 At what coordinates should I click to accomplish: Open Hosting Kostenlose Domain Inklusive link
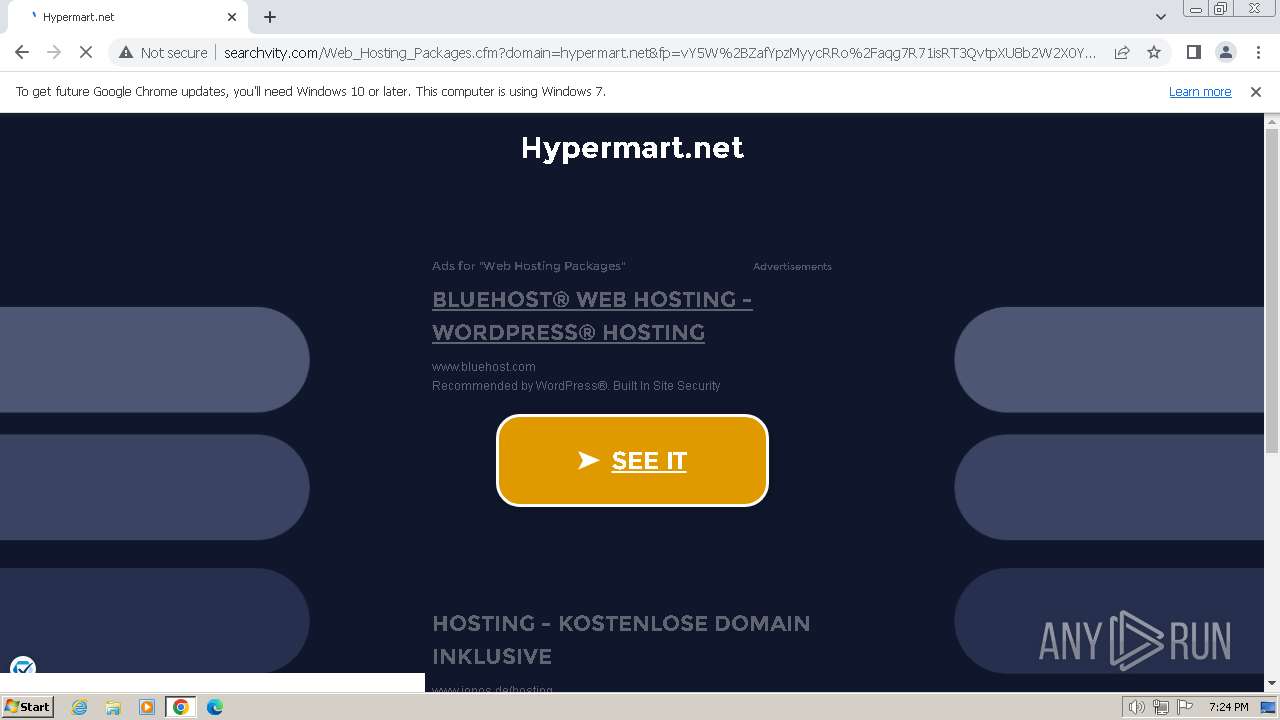pos(621,640)
